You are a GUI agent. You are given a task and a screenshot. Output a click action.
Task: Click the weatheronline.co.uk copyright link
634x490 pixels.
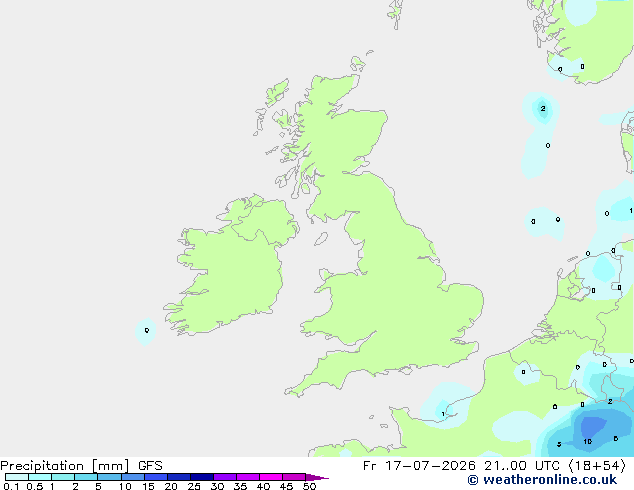pos(542,480)
